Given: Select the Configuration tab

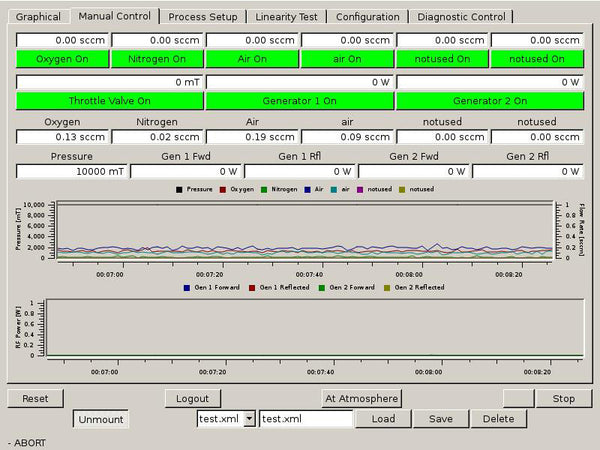Looking at the screenshot, I should pyautogui.click(x=367, y=16).
